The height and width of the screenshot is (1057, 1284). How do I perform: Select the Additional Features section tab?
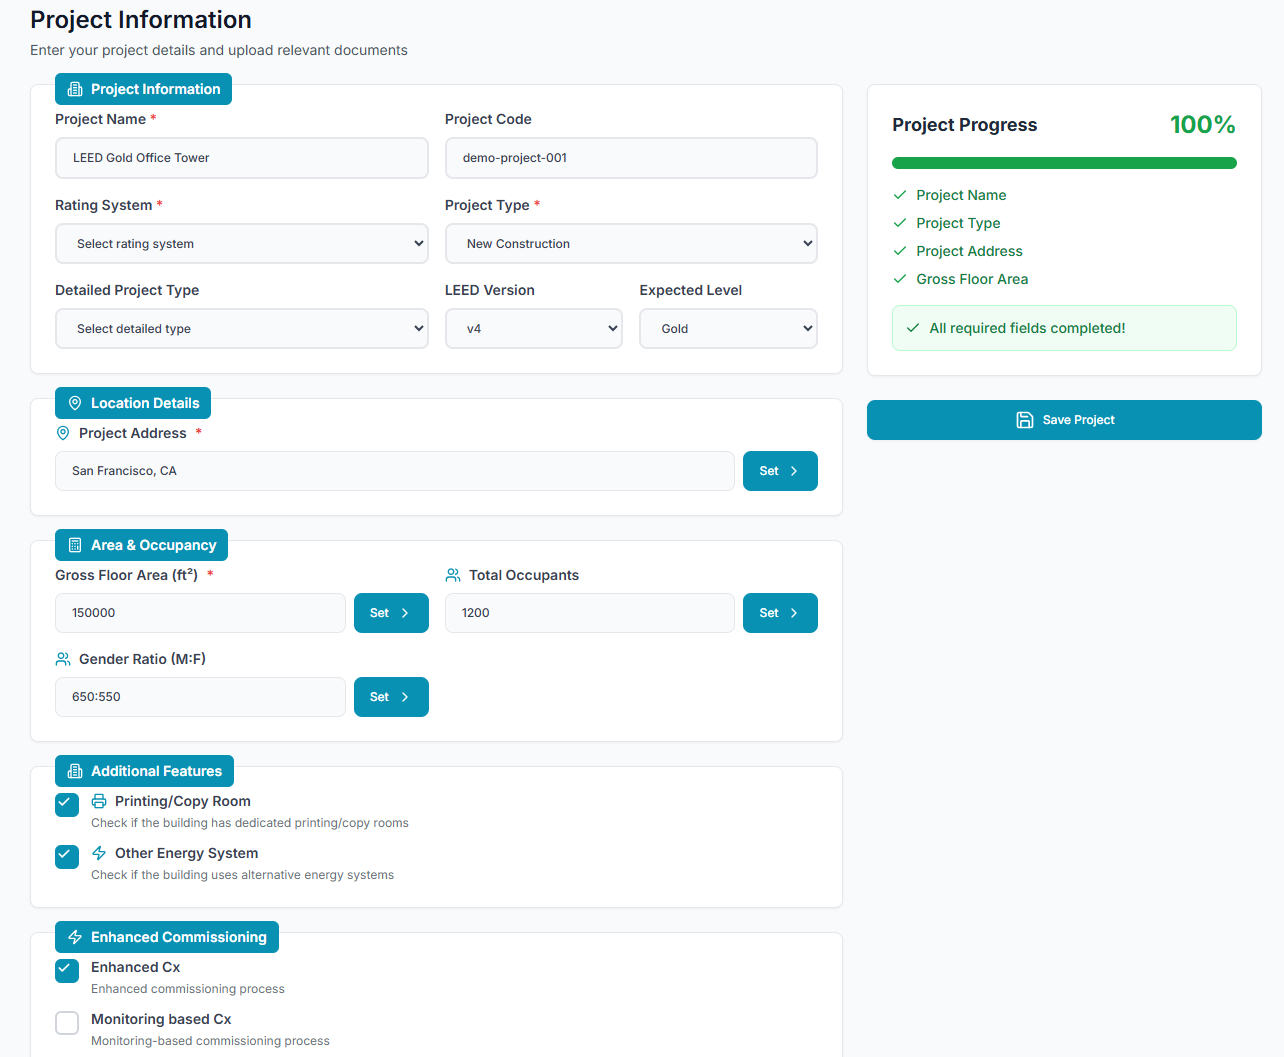pyautogui.click(x=144, y=771)
